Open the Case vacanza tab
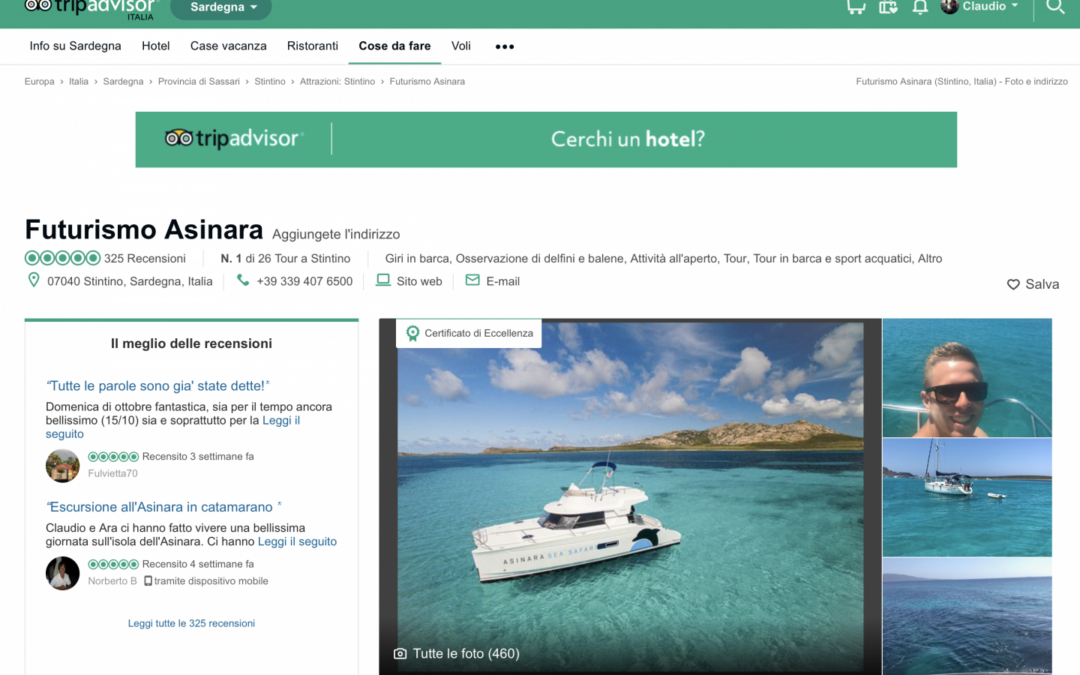 228,46
